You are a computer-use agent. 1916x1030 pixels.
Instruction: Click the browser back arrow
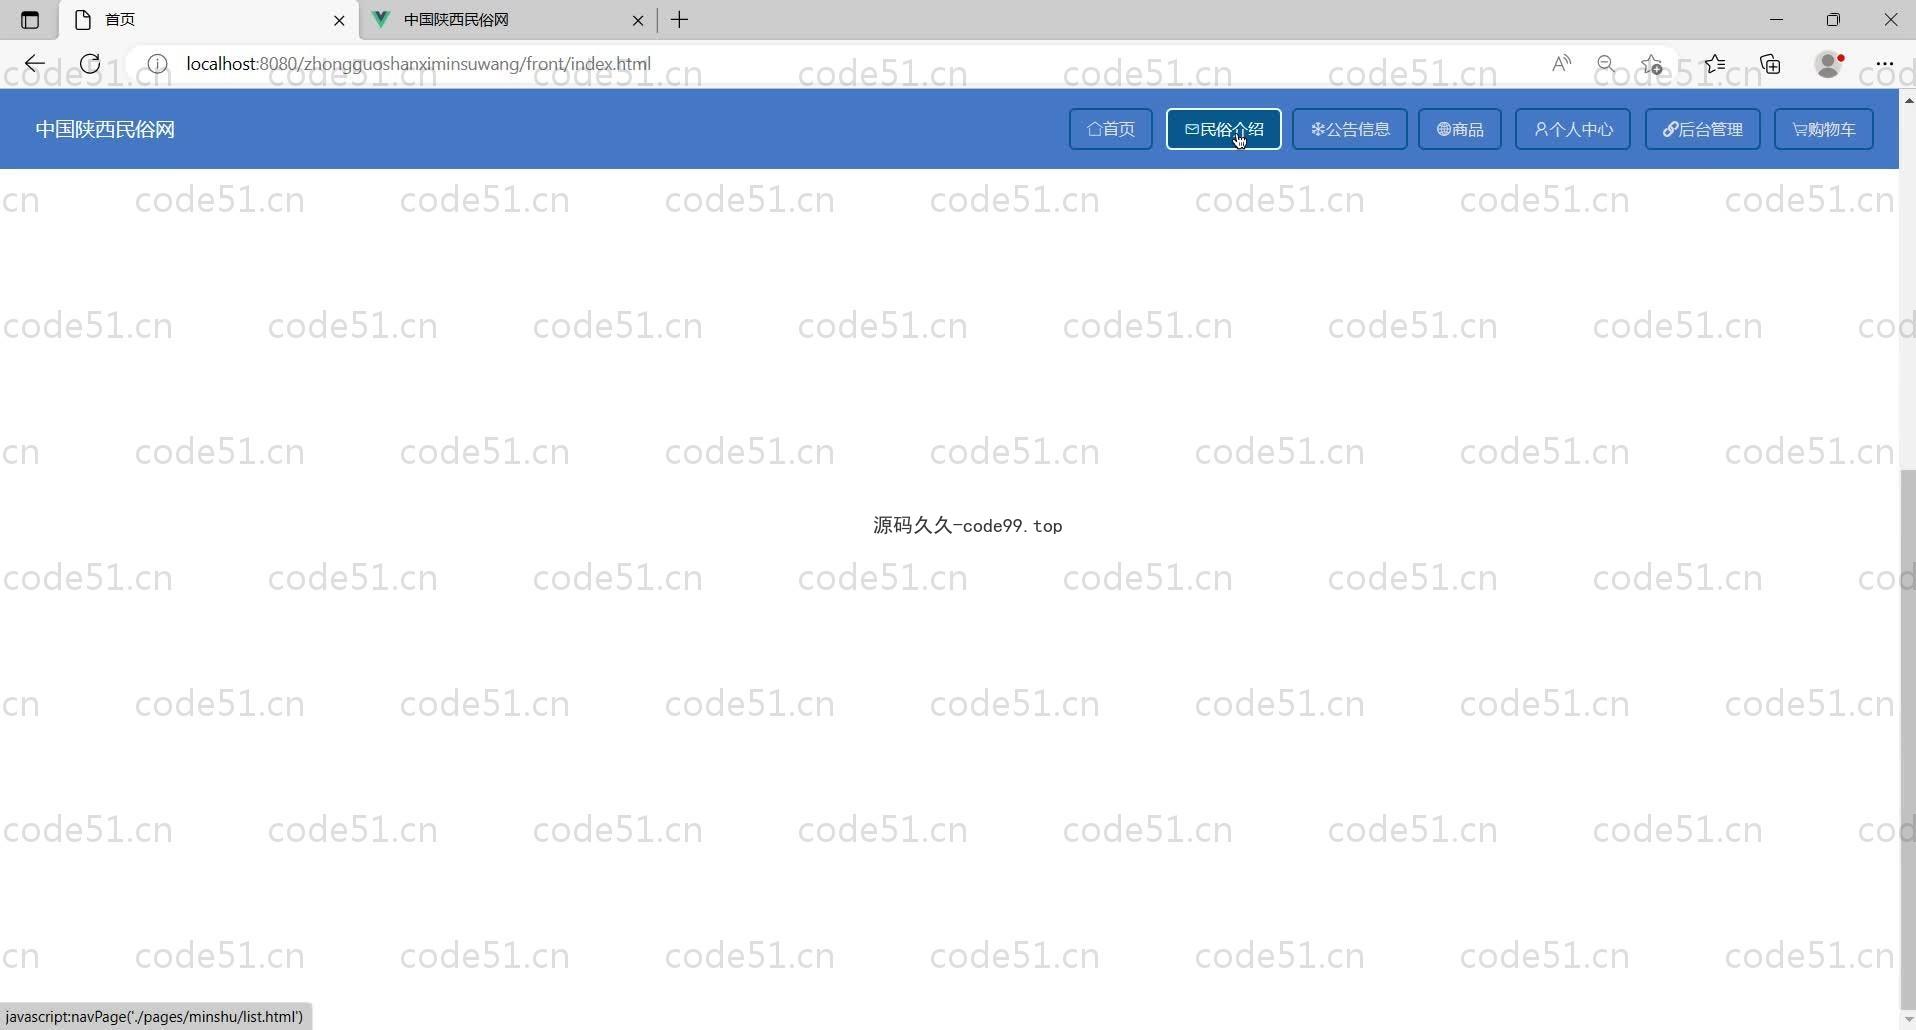[35, 64]
